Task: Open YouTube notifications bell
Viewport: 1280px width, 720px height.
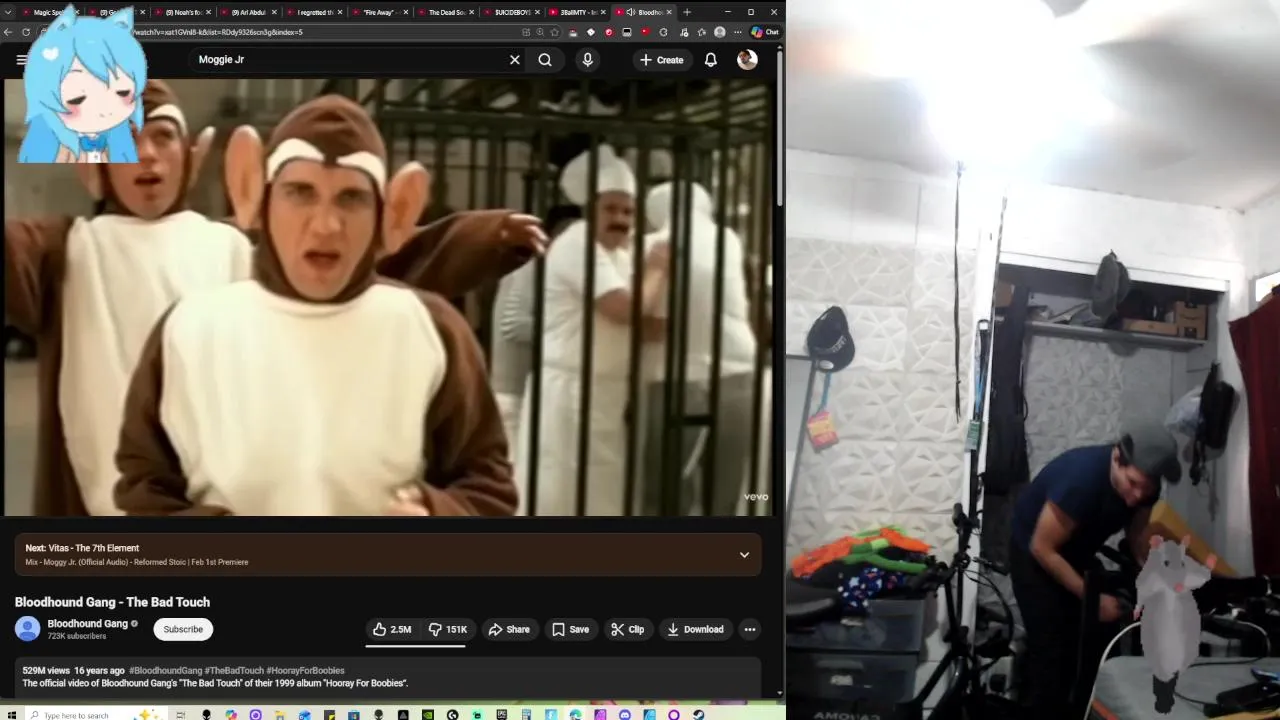Action: pyautogui.click(x=711, y=60)
